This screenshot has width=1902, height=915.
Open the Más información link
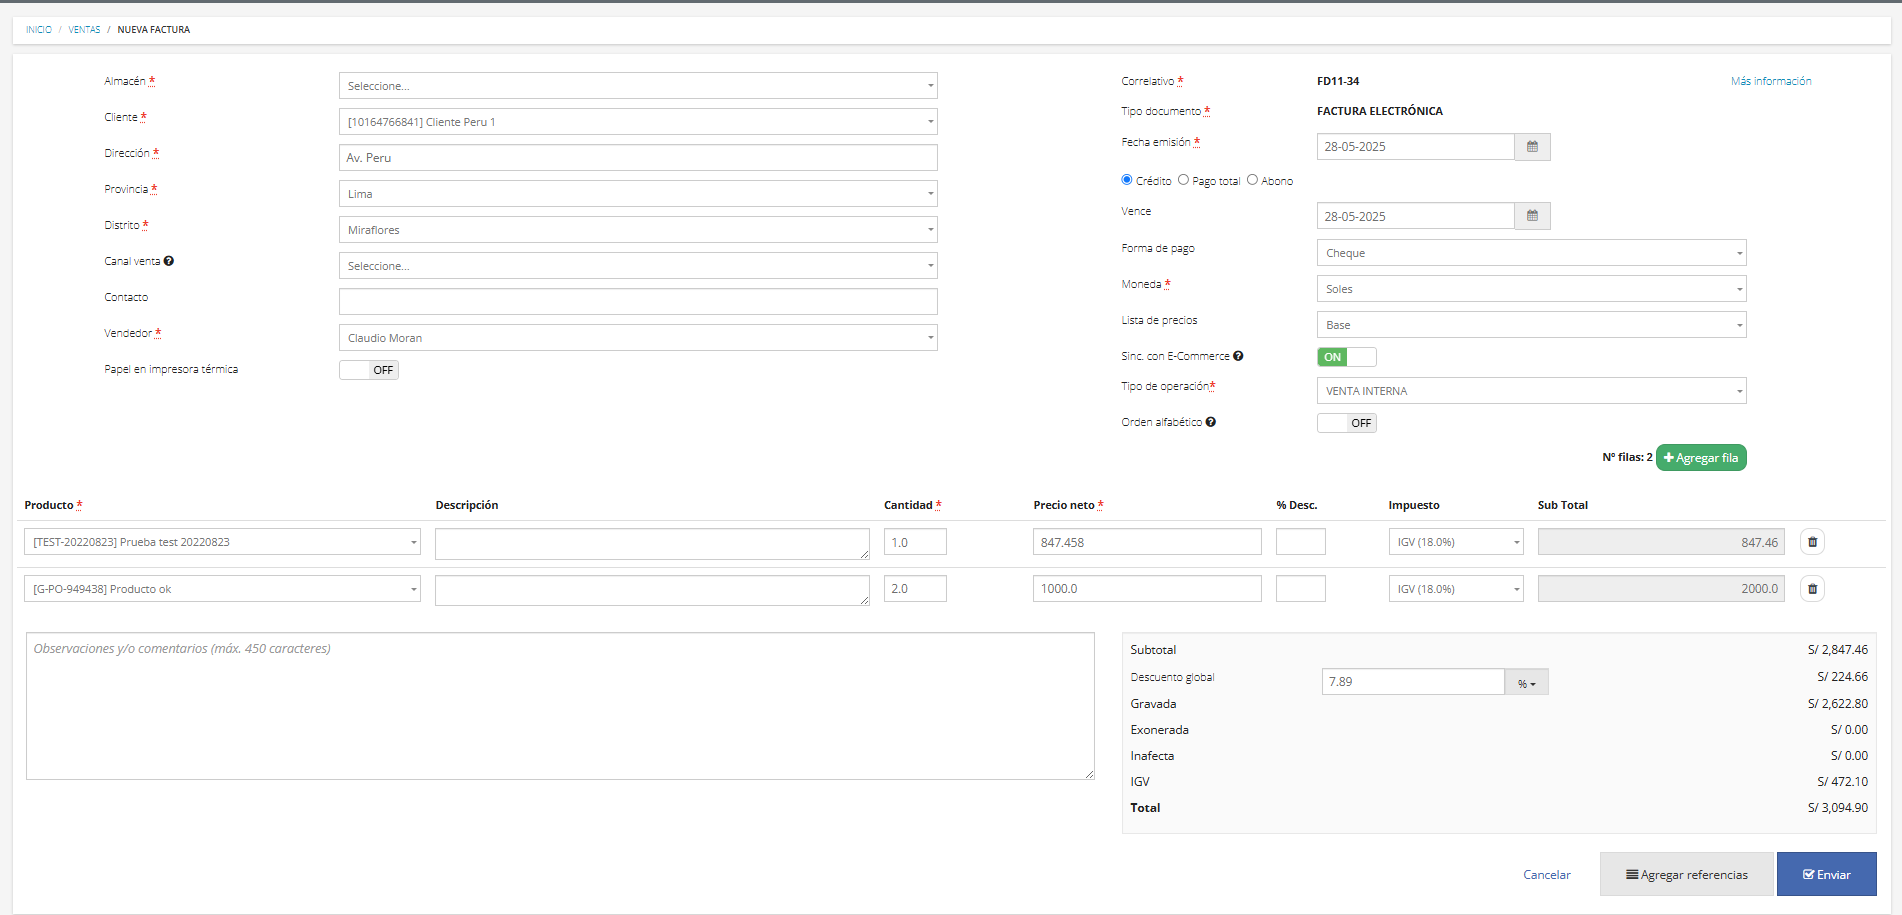[x=1771, y=81]
